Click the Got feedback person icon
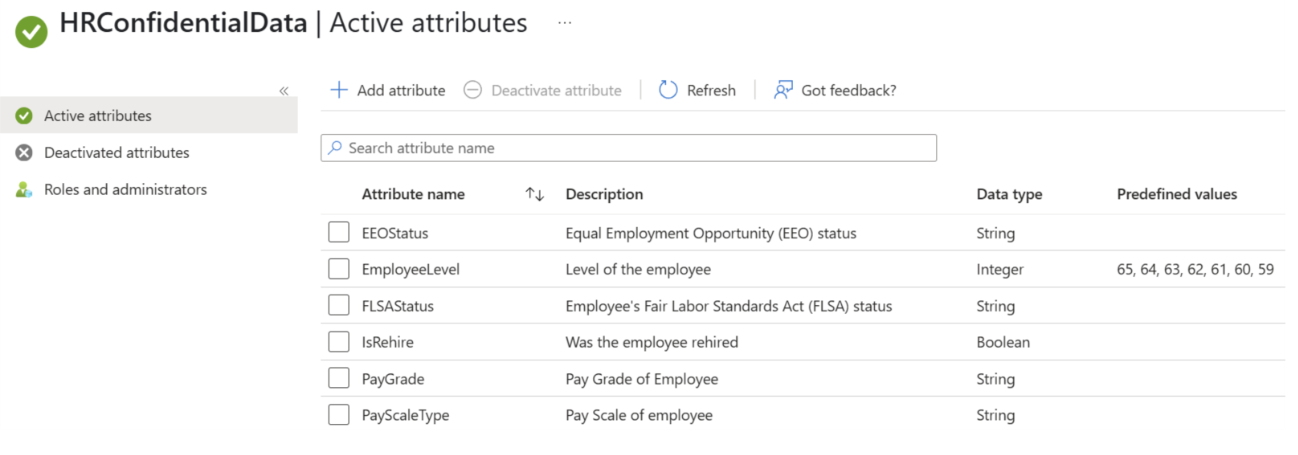 (783, 90)
